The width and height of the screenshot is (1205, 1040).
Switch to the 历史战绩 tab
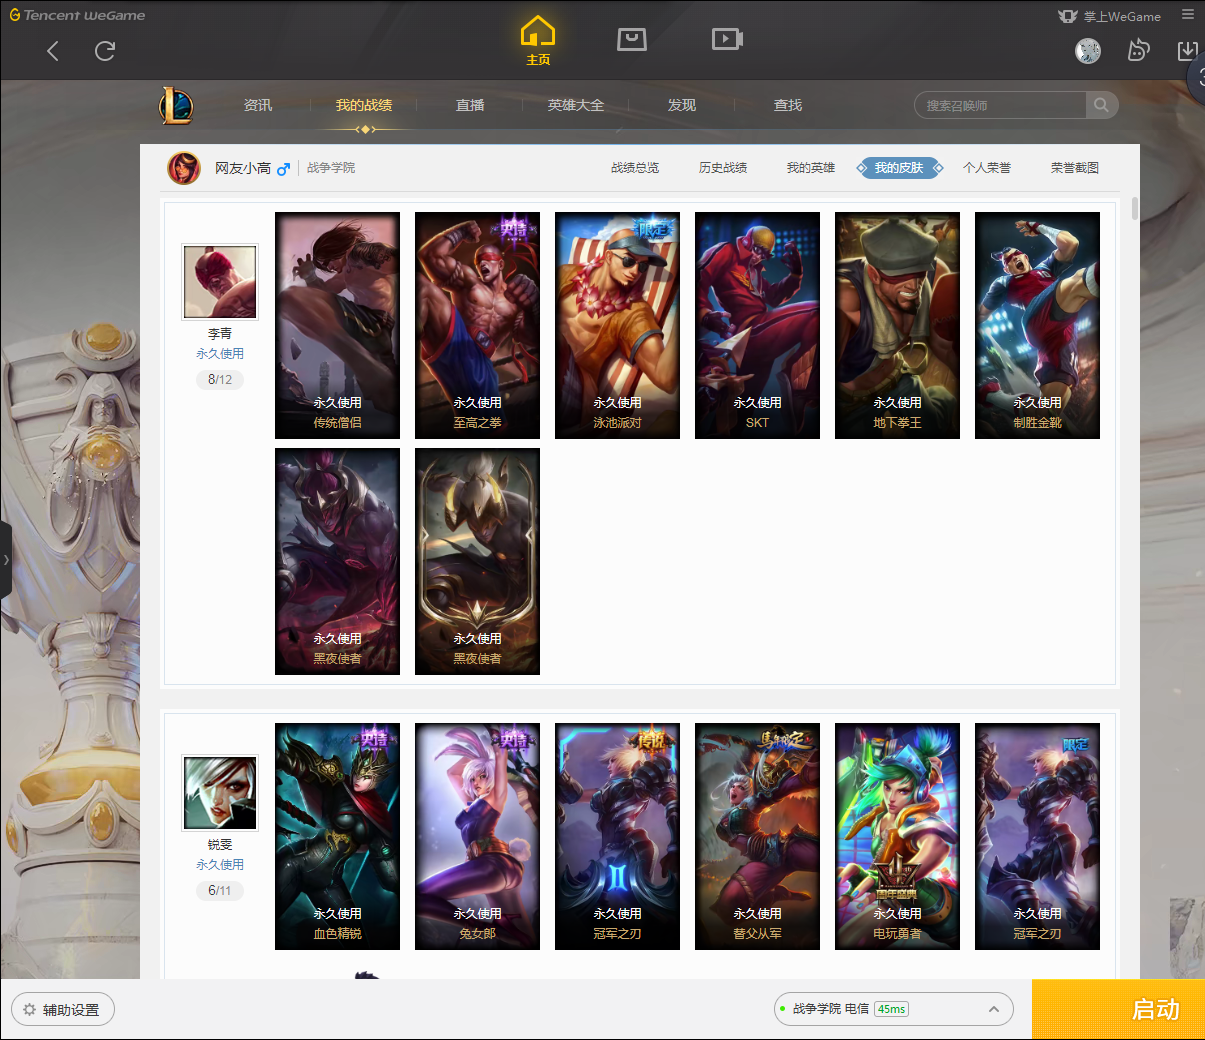[x=722, y=168]
